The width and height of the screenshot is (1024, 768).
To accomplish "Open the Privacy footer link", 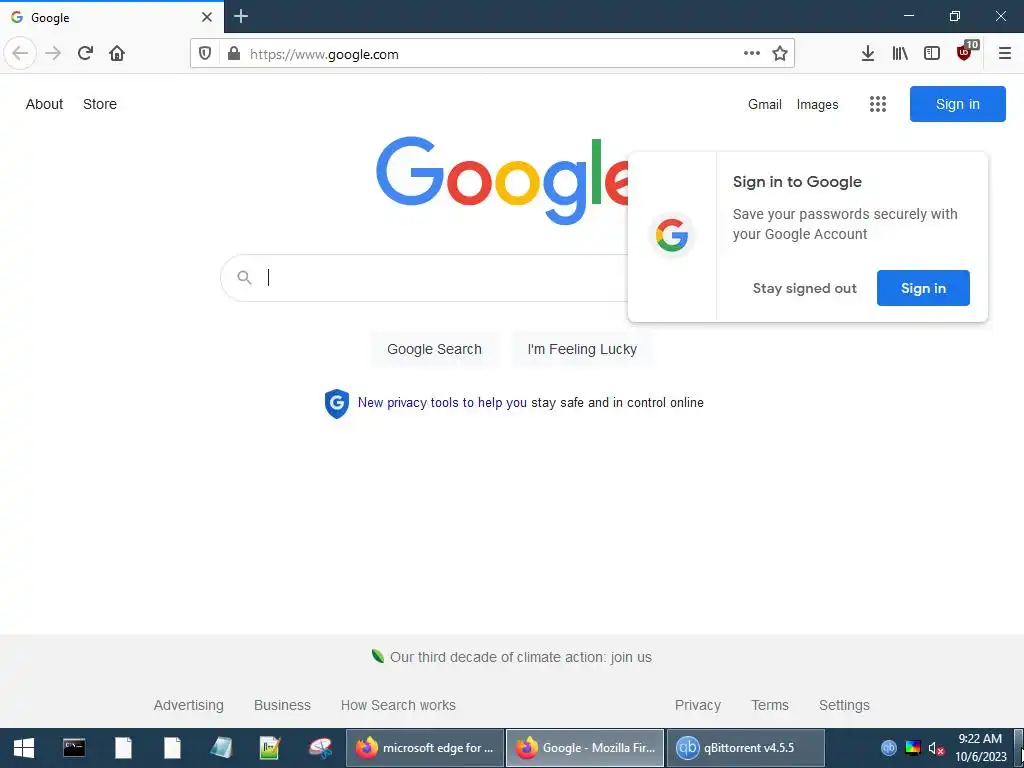I will [697, 705].
